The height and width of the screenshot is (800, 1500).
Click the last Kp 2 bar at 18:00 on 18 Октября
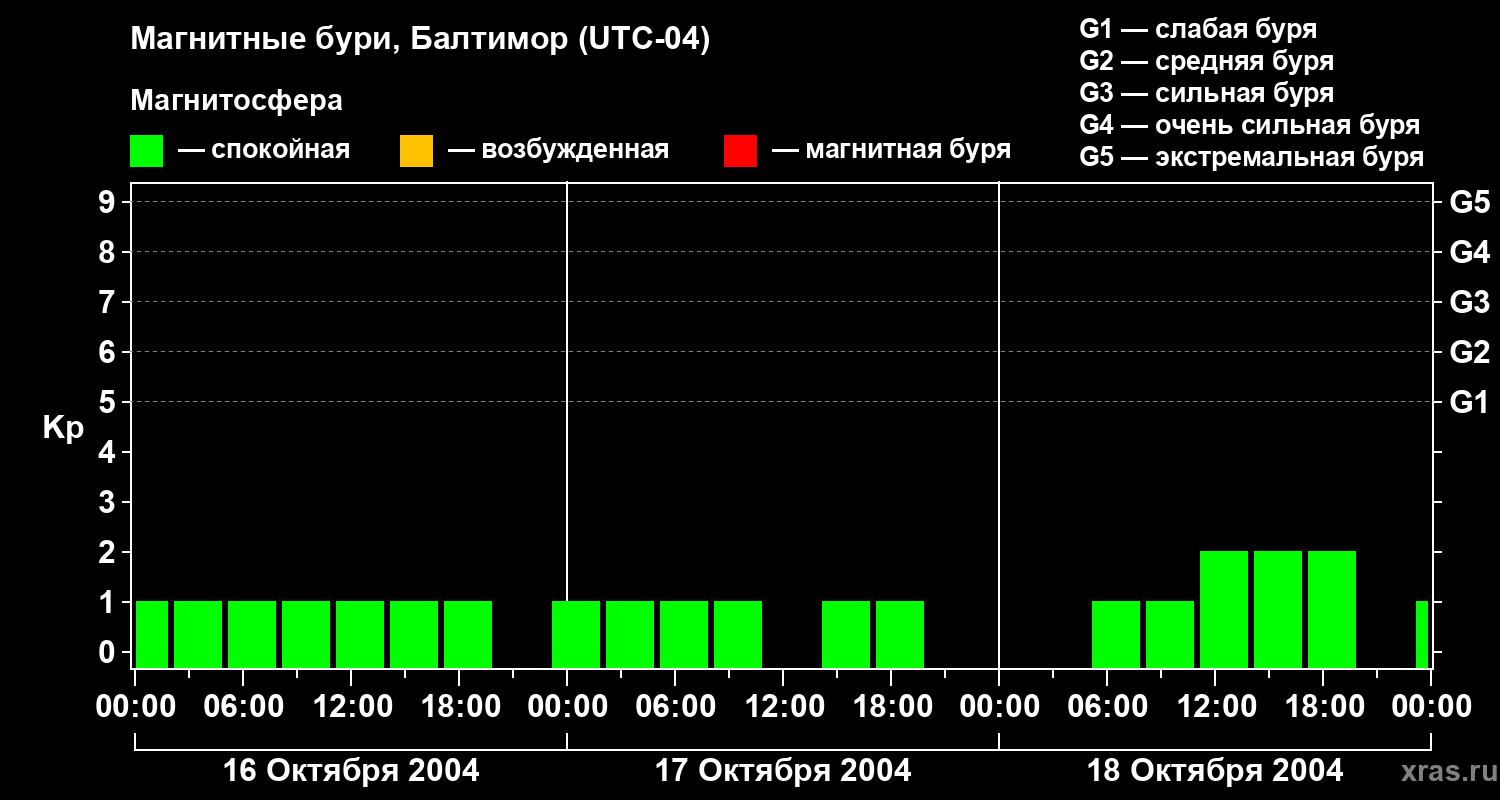(1332, 609)
